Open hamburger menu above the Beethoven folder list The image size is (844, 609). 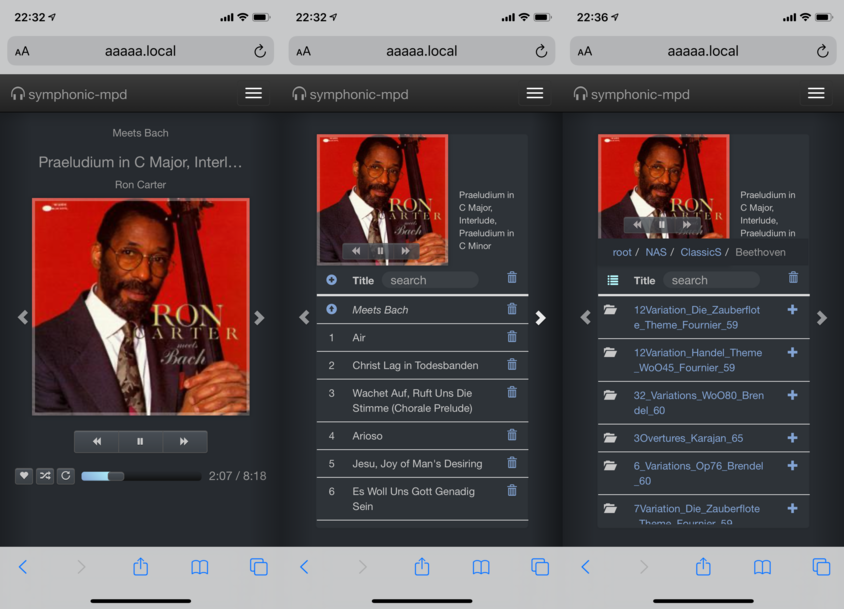click(816, 94)
